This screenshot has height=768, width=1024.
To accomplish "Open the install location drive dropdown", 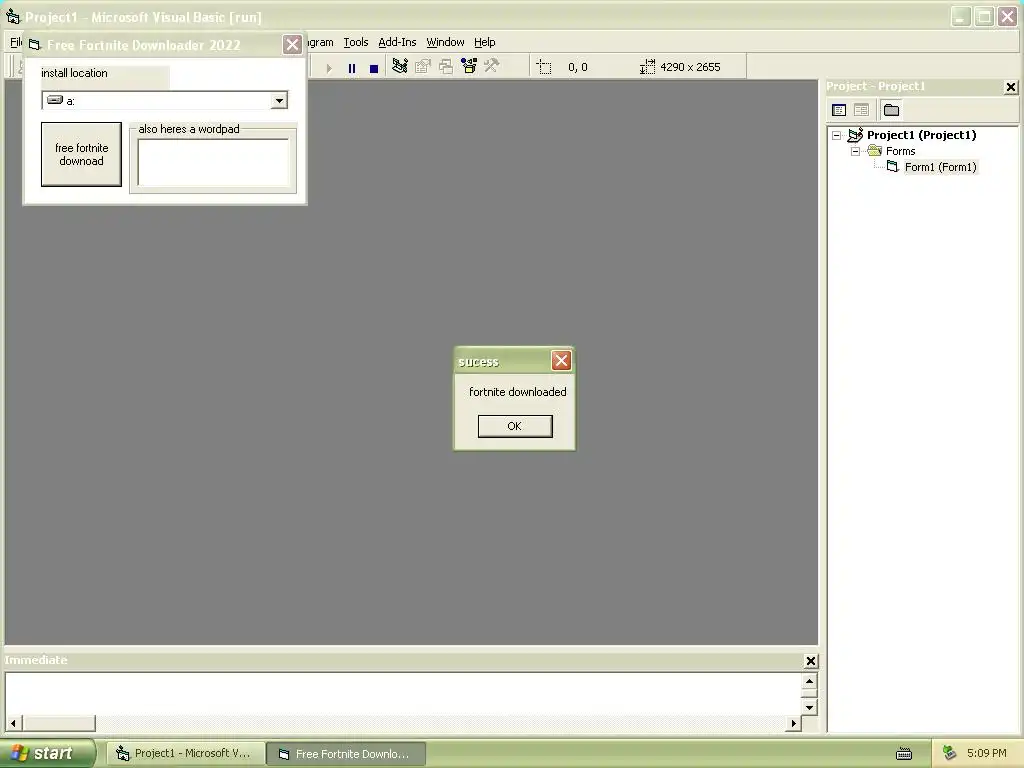I will point(280,101).
